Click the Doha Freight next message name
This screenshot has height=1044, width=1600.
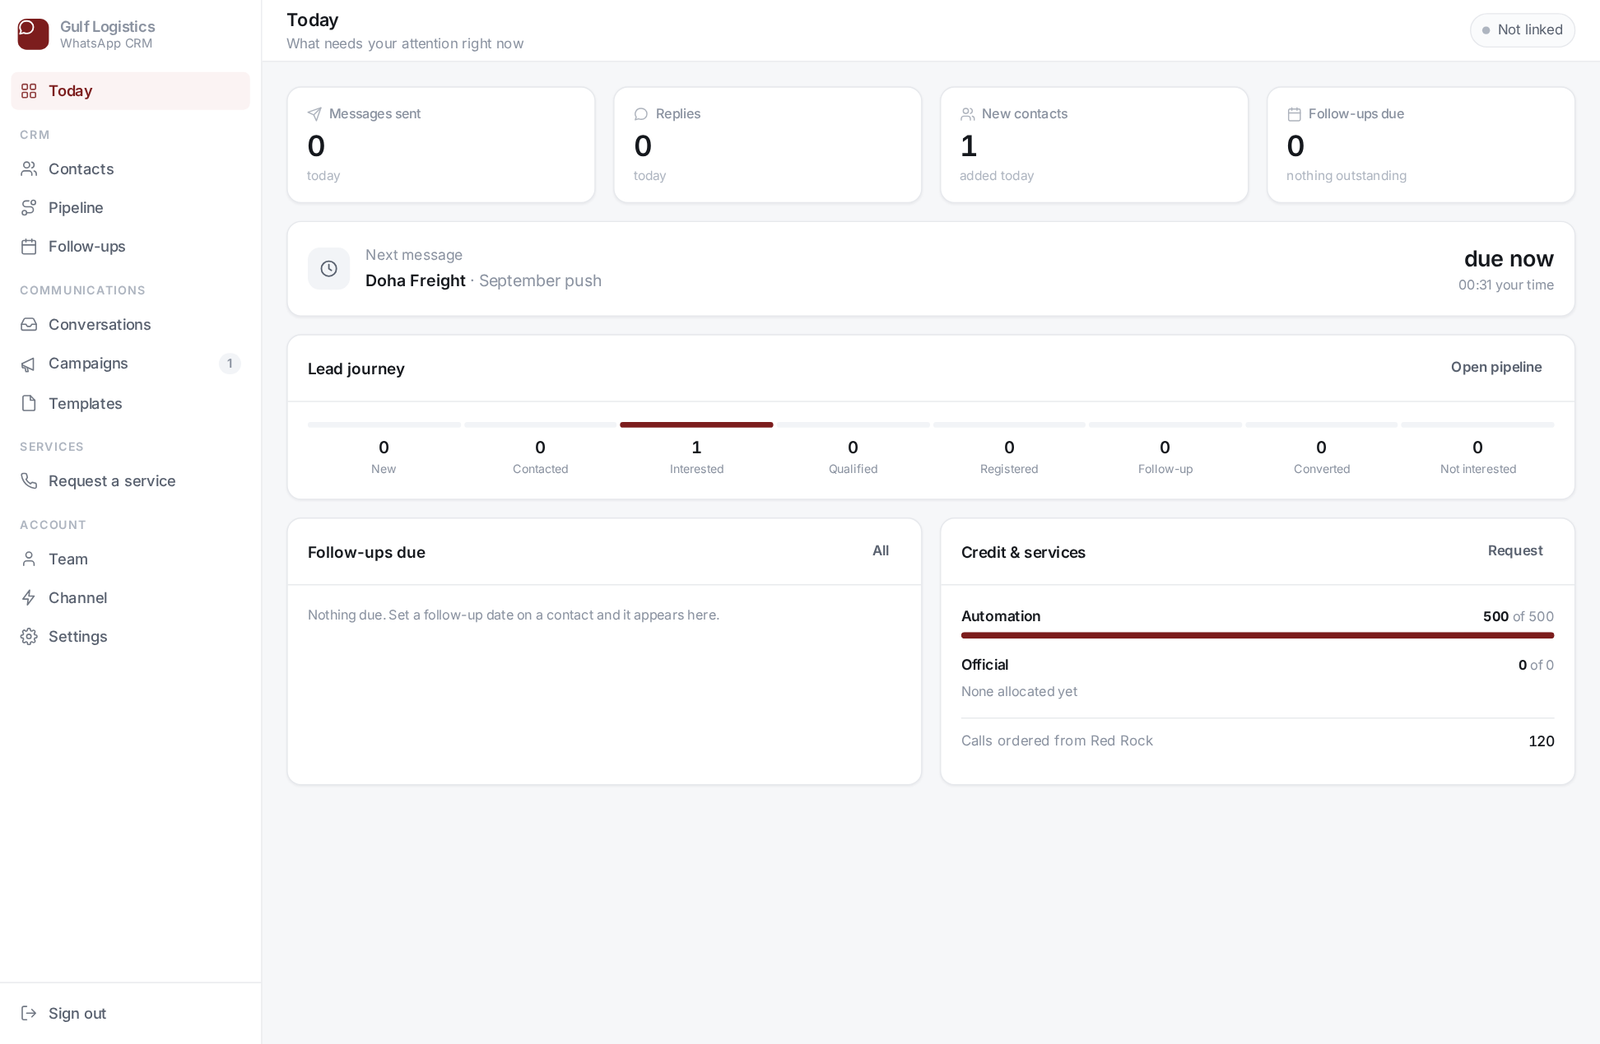(x=415, y=281)
